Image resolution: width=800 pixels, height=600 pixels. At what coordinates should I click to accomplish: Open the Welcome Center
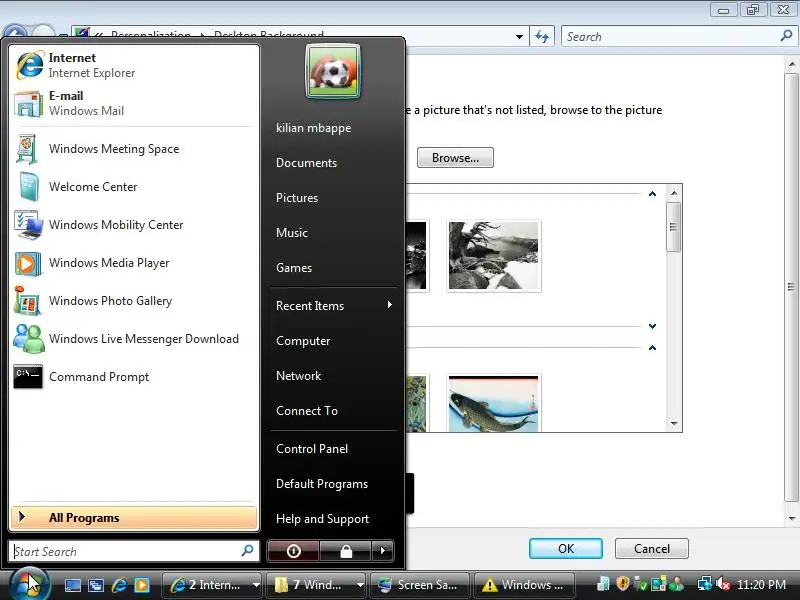coord(134,187)
